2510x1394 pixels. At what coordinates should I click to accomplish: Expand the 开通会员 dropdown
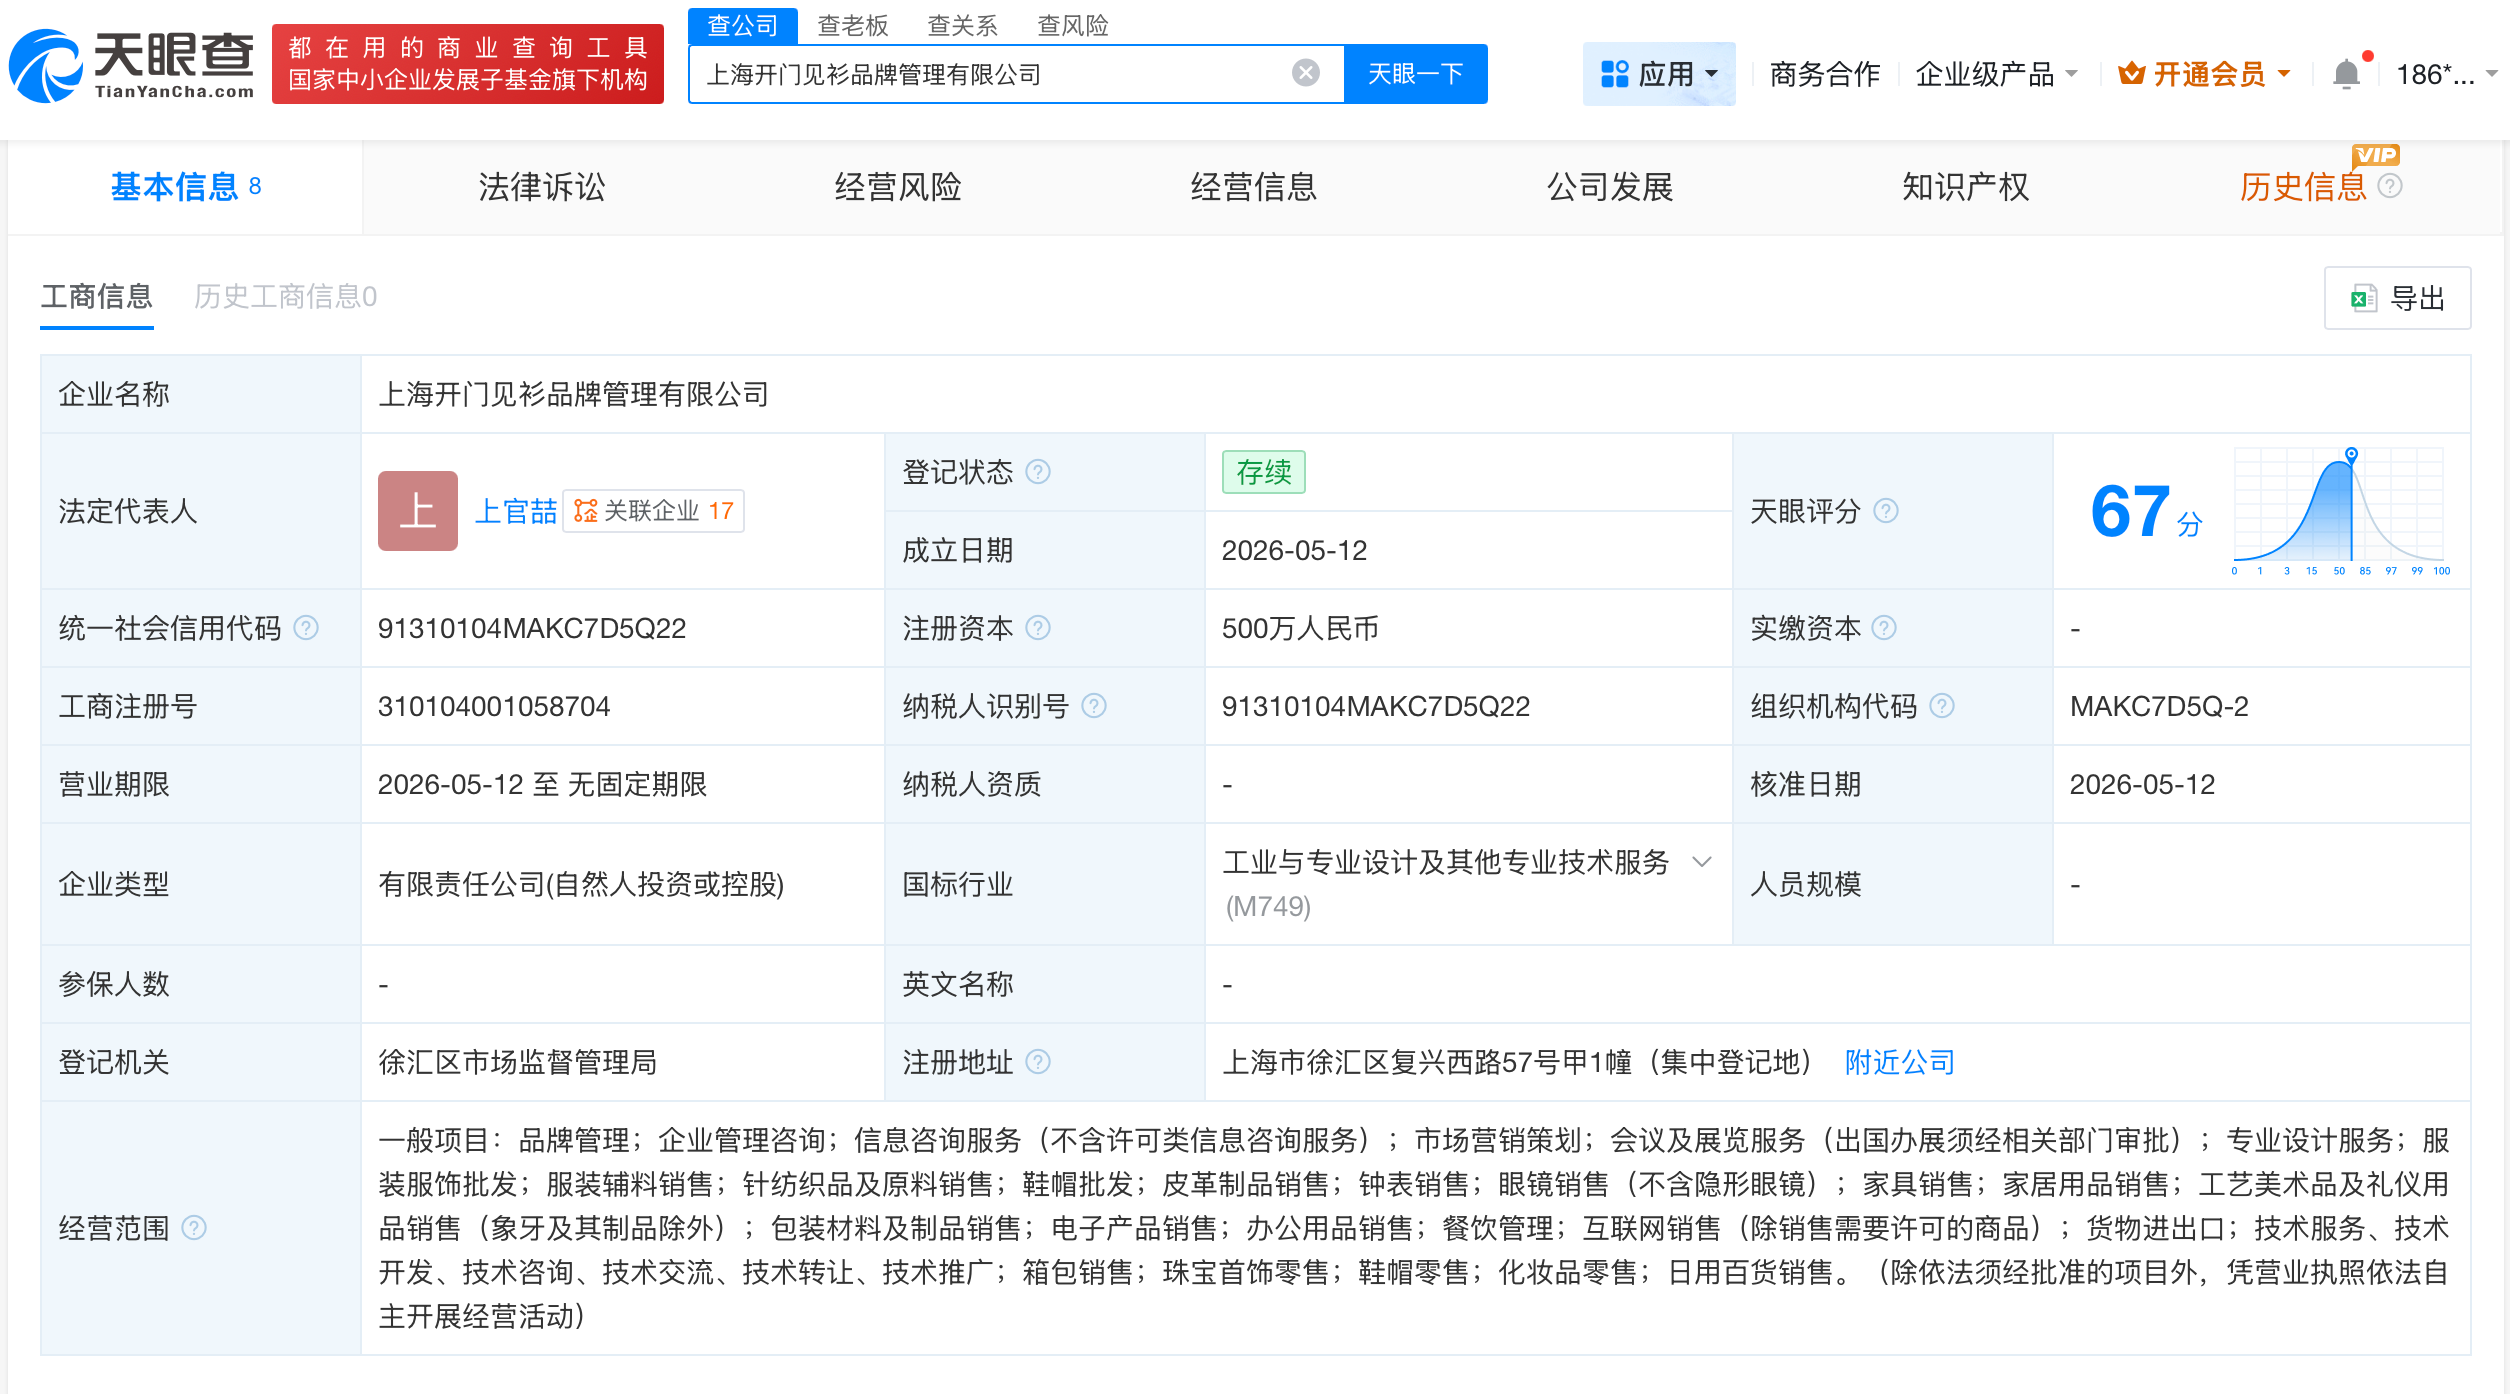(x=2205, y=74)
